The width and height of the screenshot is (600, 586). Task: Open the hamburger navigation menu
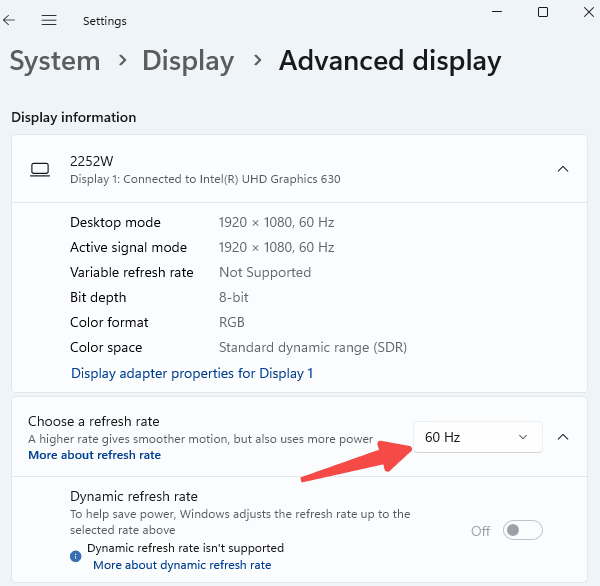click(49, 20)
